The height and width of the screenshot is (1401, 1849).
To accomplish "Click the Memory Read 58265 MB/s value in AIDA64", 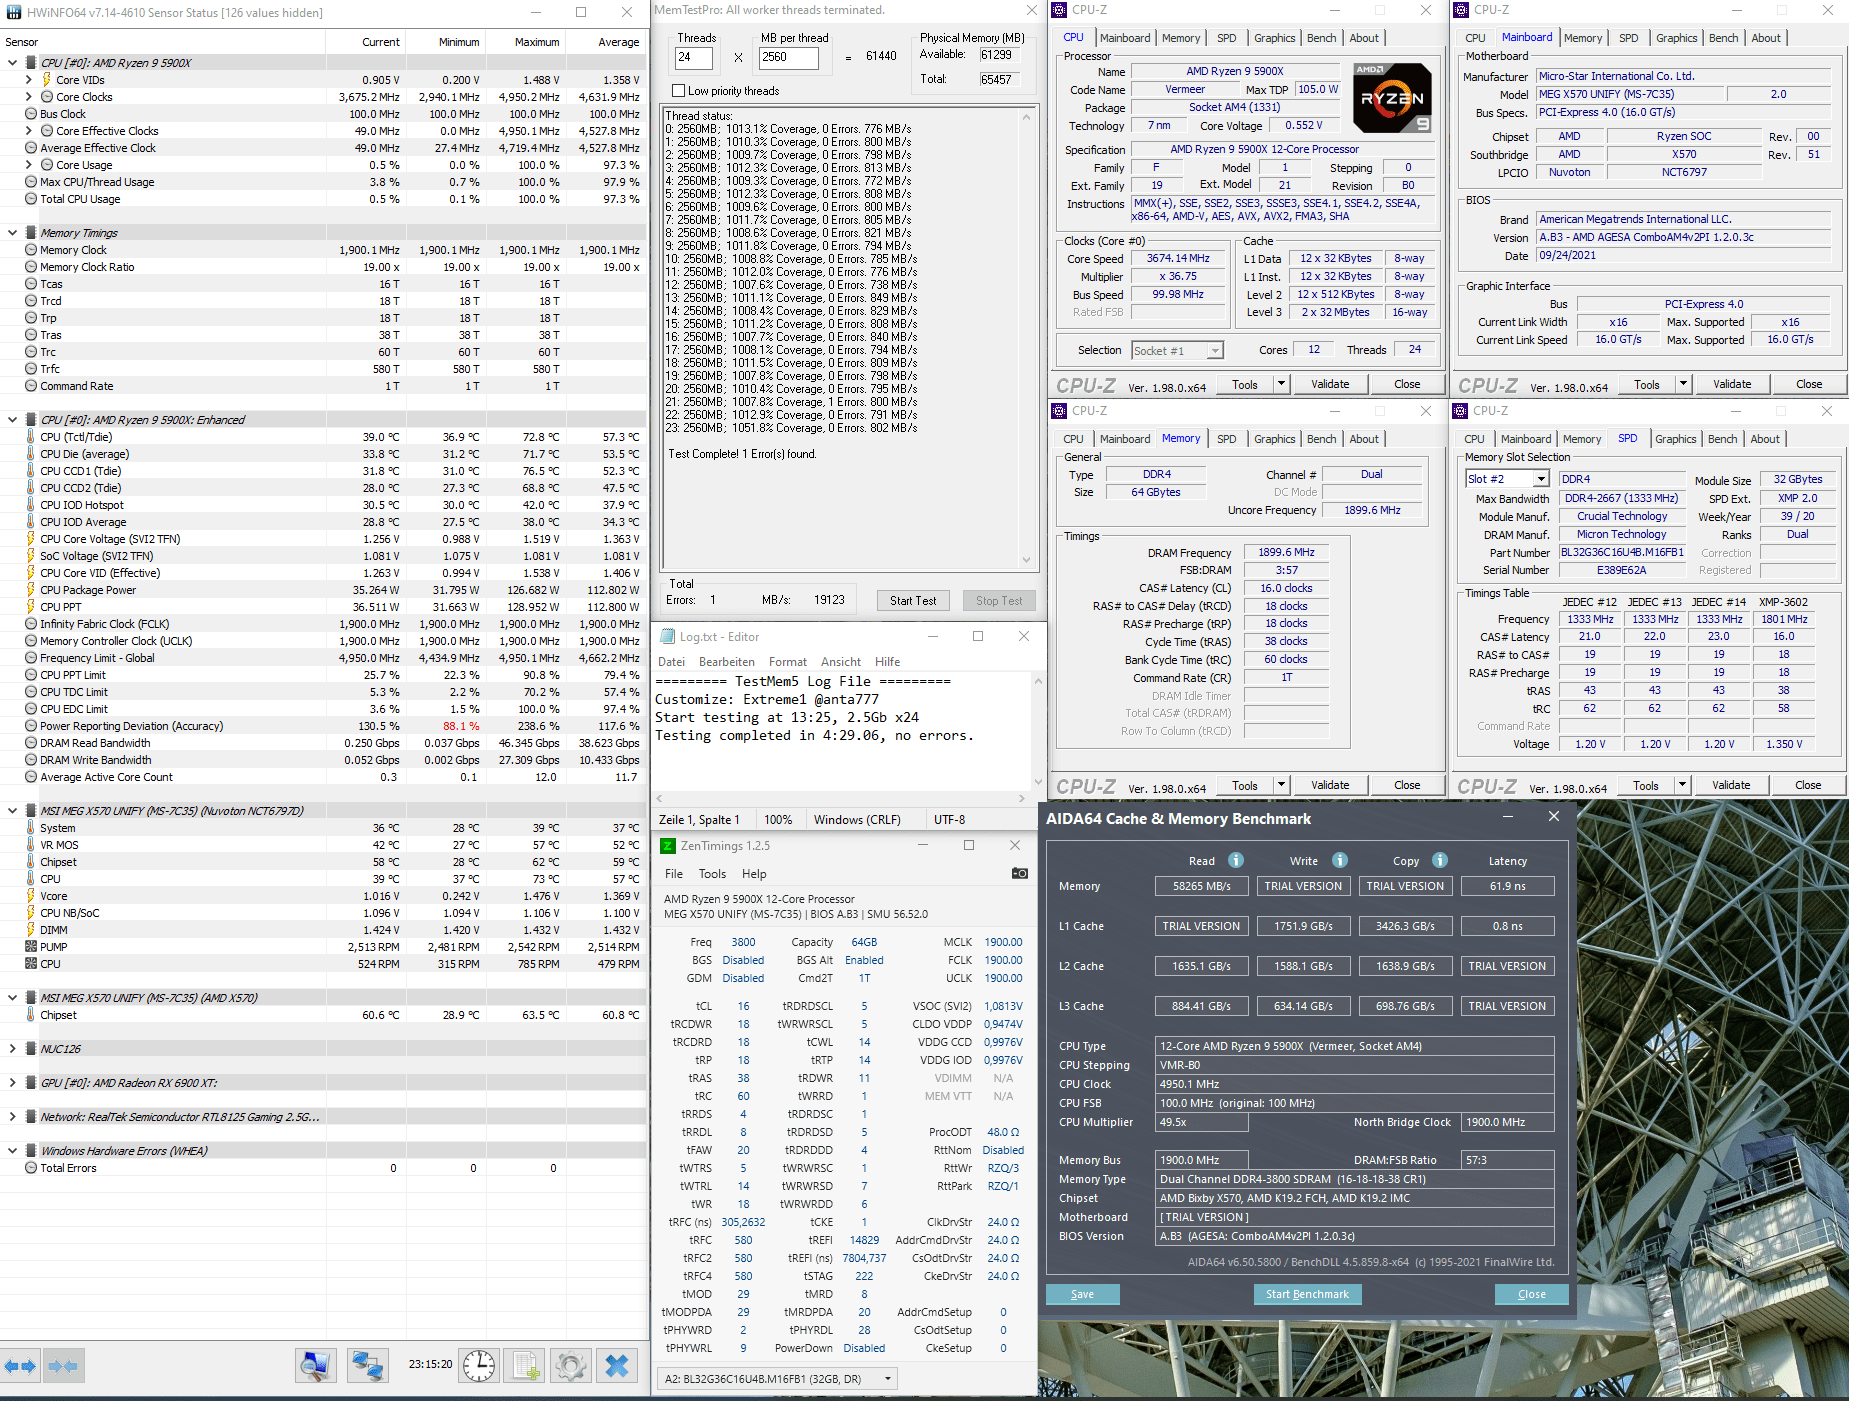I will click(x=1201, y=886).
